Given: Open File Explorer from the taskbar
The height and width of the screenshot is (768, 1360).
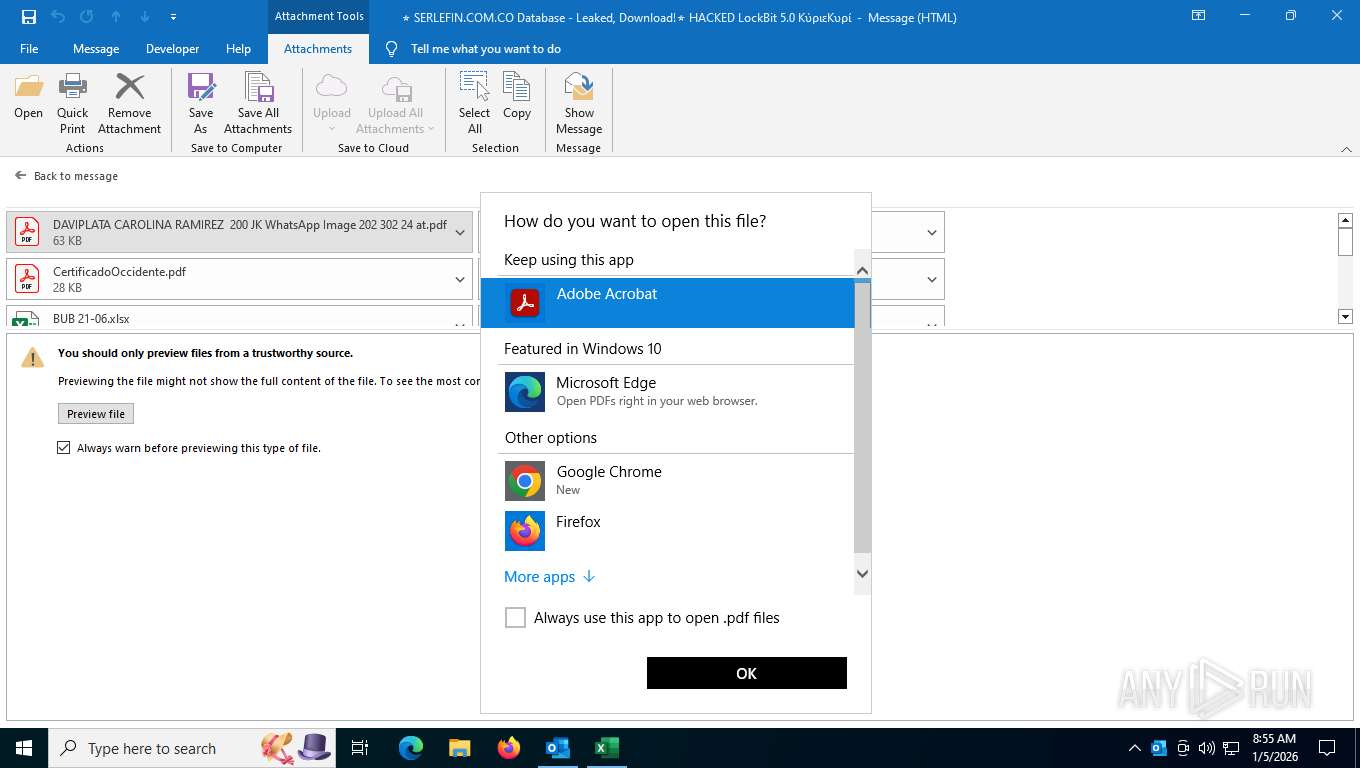Looking at the screenshot, I should pos(459,748).
